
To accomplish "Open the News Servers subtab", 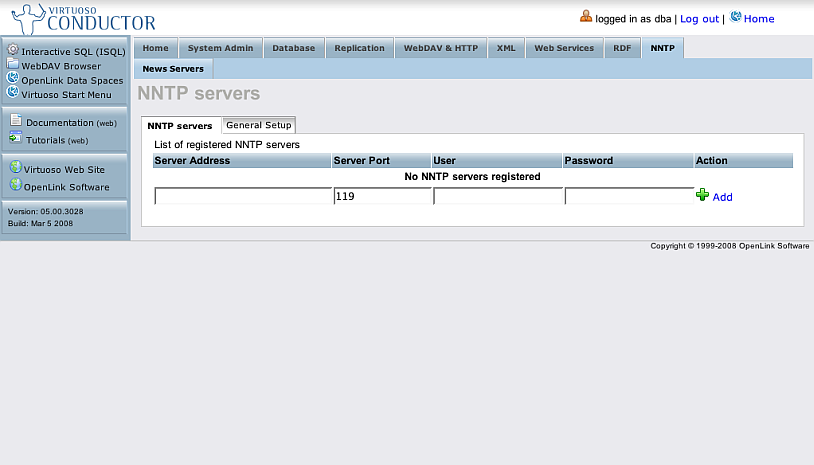I will (x=173, y=69).
